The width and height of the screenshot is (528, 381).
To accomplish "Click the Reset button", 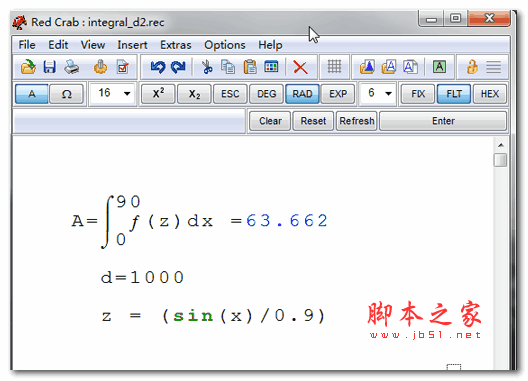I will 313,121.
